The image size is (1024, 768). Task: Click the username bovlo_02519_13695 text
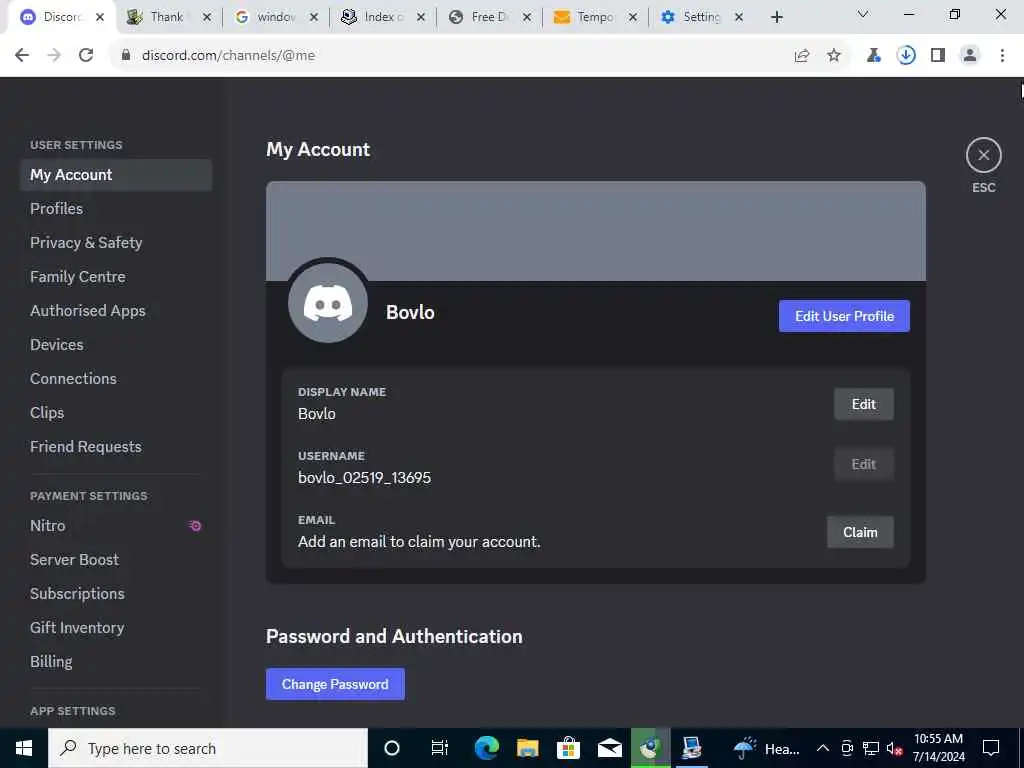364,478
